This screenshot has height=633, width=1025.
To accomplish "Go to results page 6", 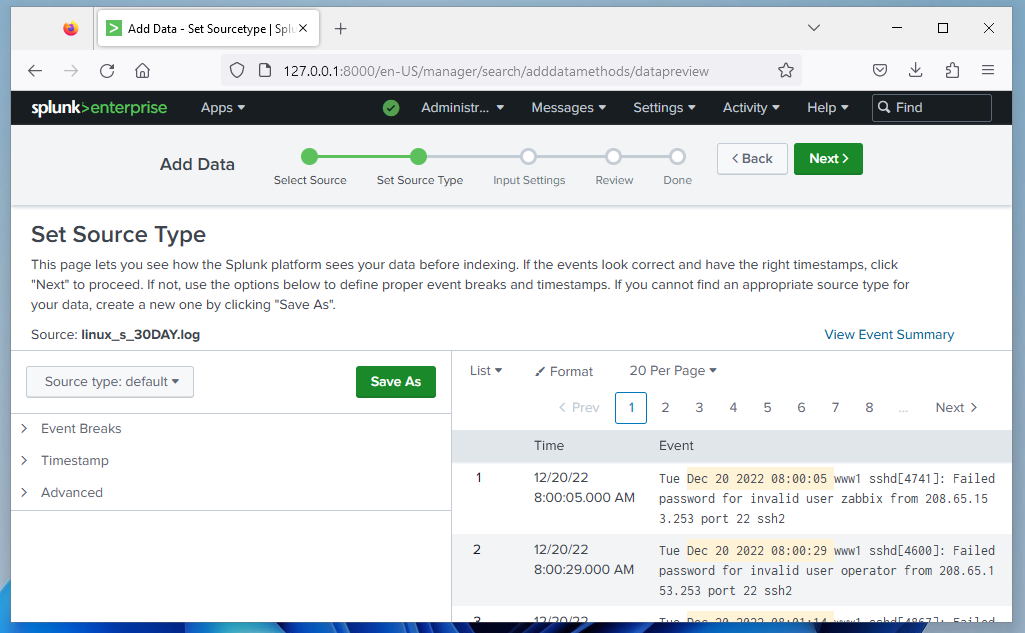I will (x=801, y=408).
